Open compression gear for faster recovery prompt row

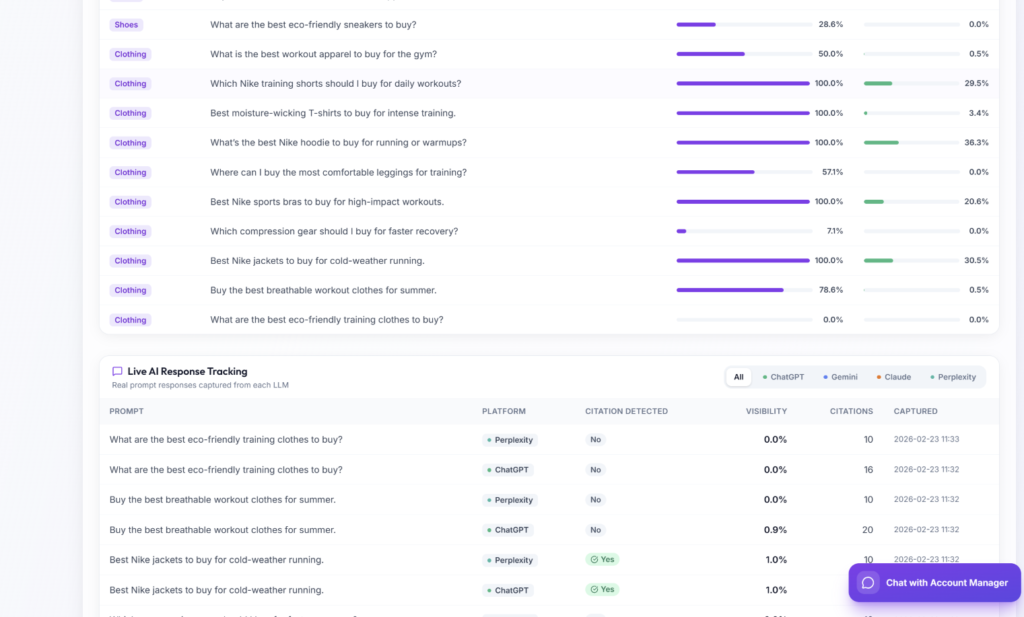click(549, 231)
